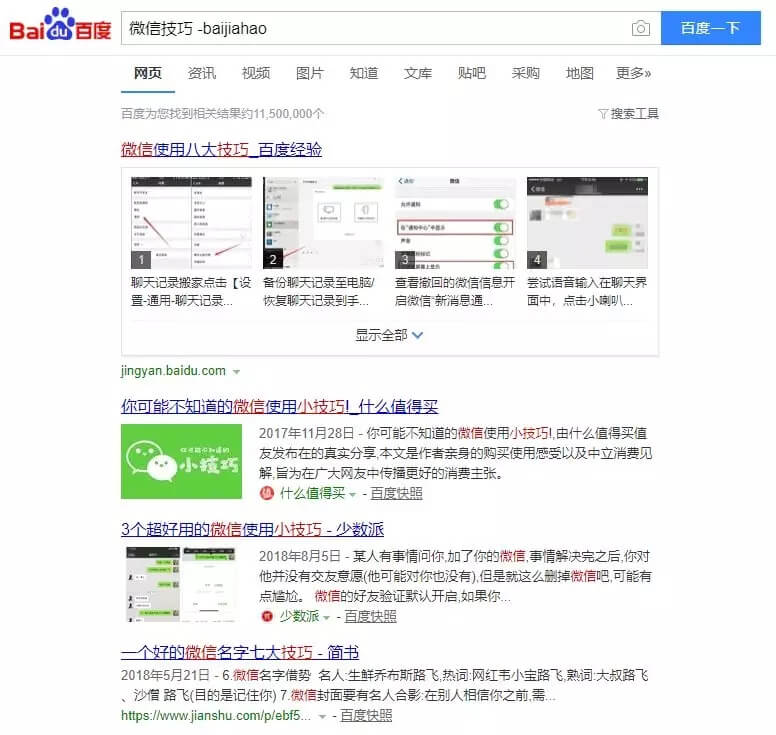This screenshot has width=776, height=735.
Task: Click snippet dated 2017年11月28日
Action: point(455,453)
